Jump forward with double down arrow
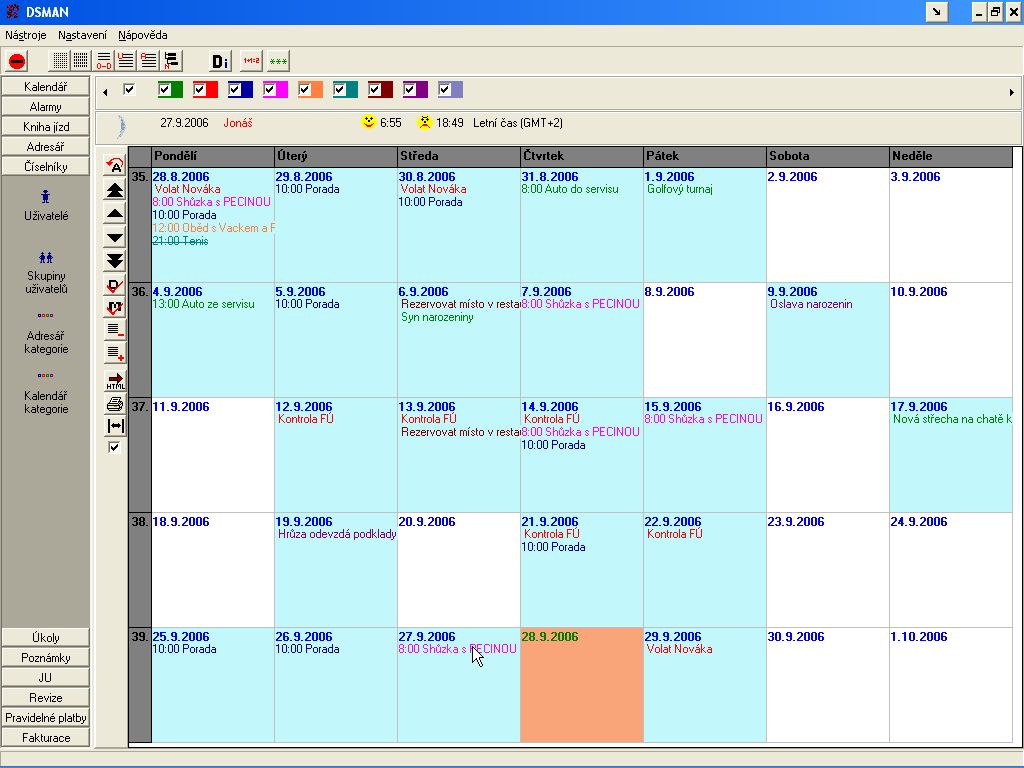The height and width of the screenshot is (768, 1024). 115,261
